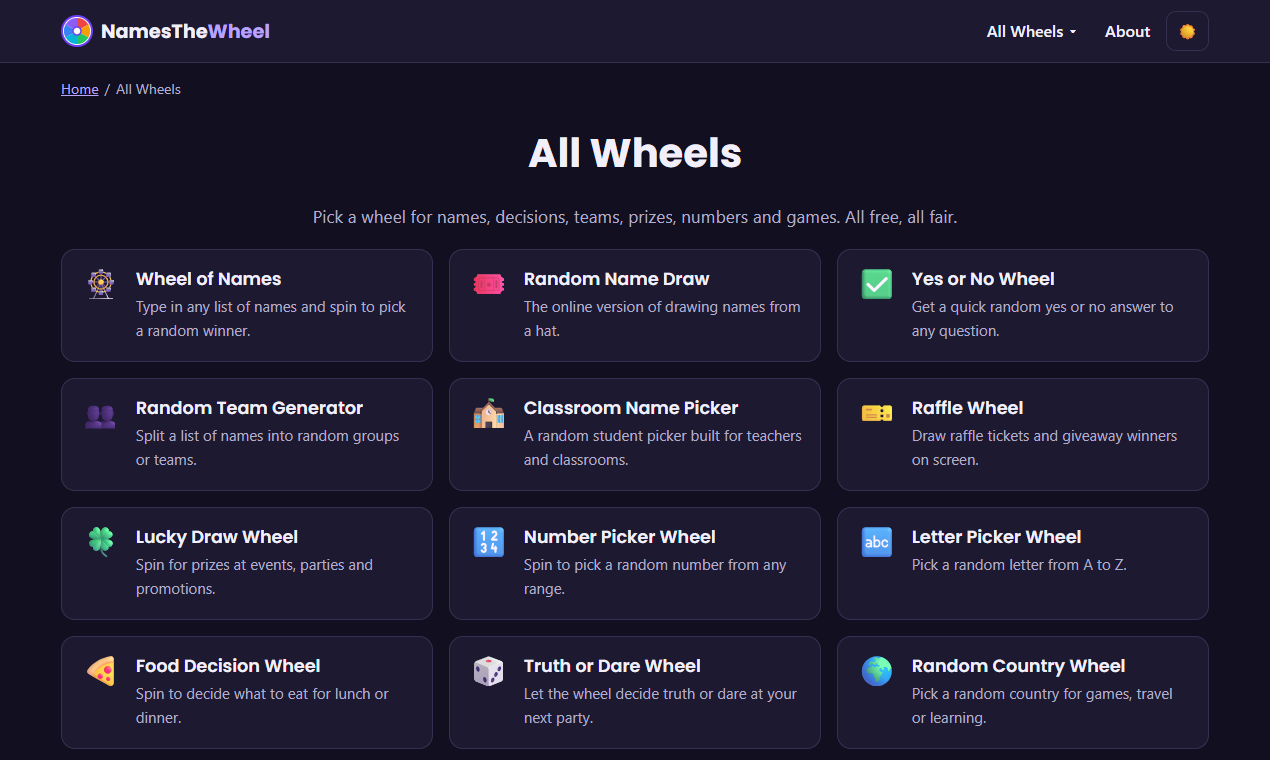Click the green checkmark Yes or No icon
The width and height of the screenshot is (1270, 760).
pos(876,284)
